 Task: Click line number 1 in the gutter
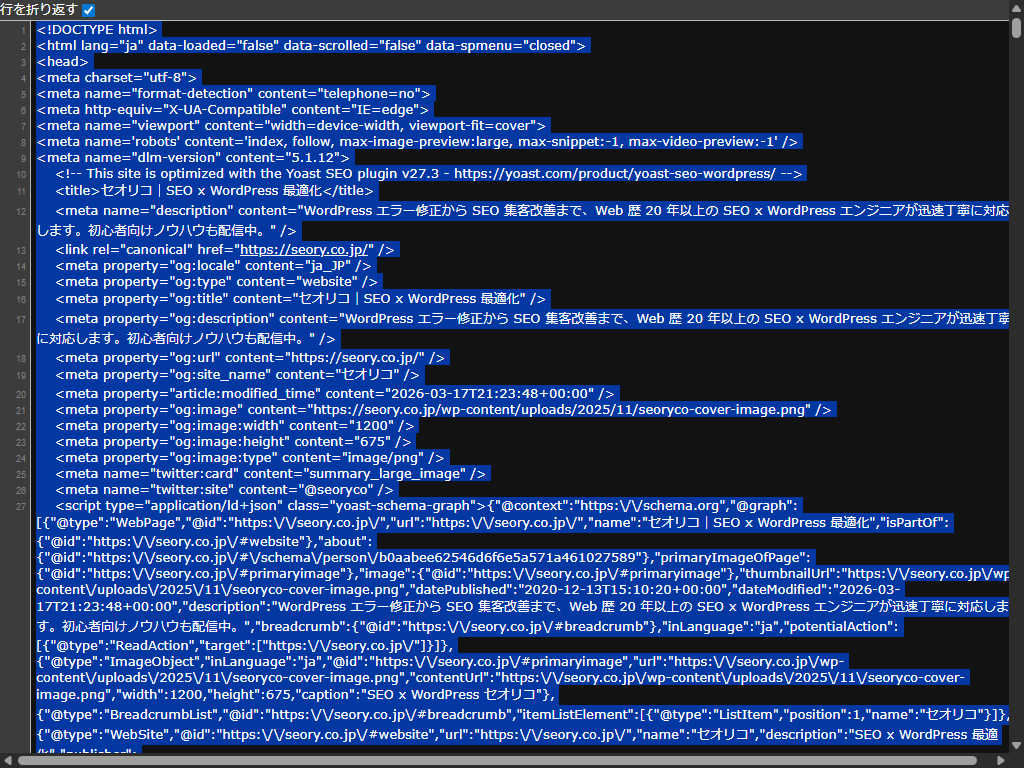[23, 30]
